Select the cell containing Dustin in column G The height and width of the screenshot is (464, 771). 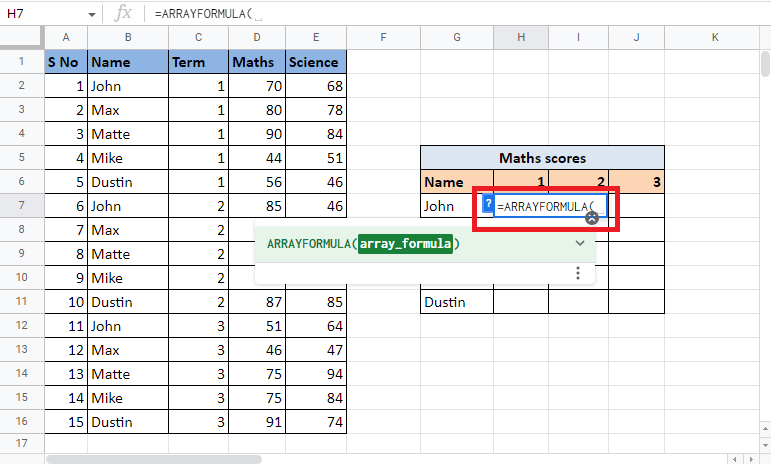tap(456, 302)
